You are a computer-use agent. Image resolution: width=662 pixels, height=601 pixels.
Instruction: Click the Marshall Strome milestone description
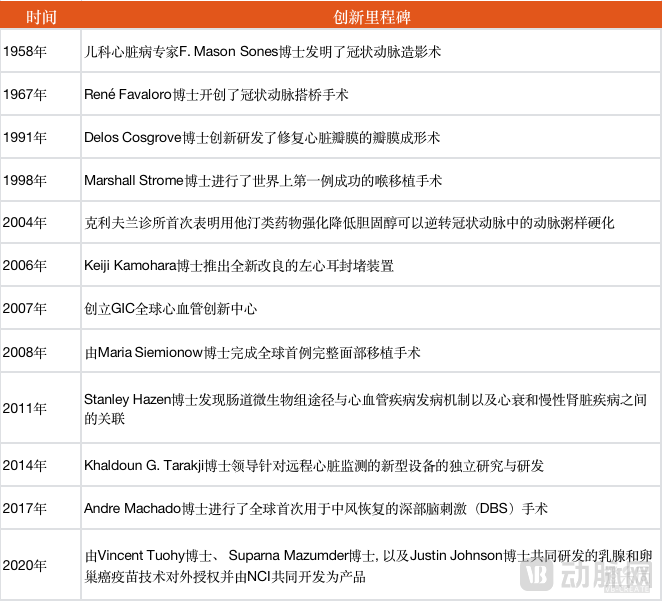(263, 181)
